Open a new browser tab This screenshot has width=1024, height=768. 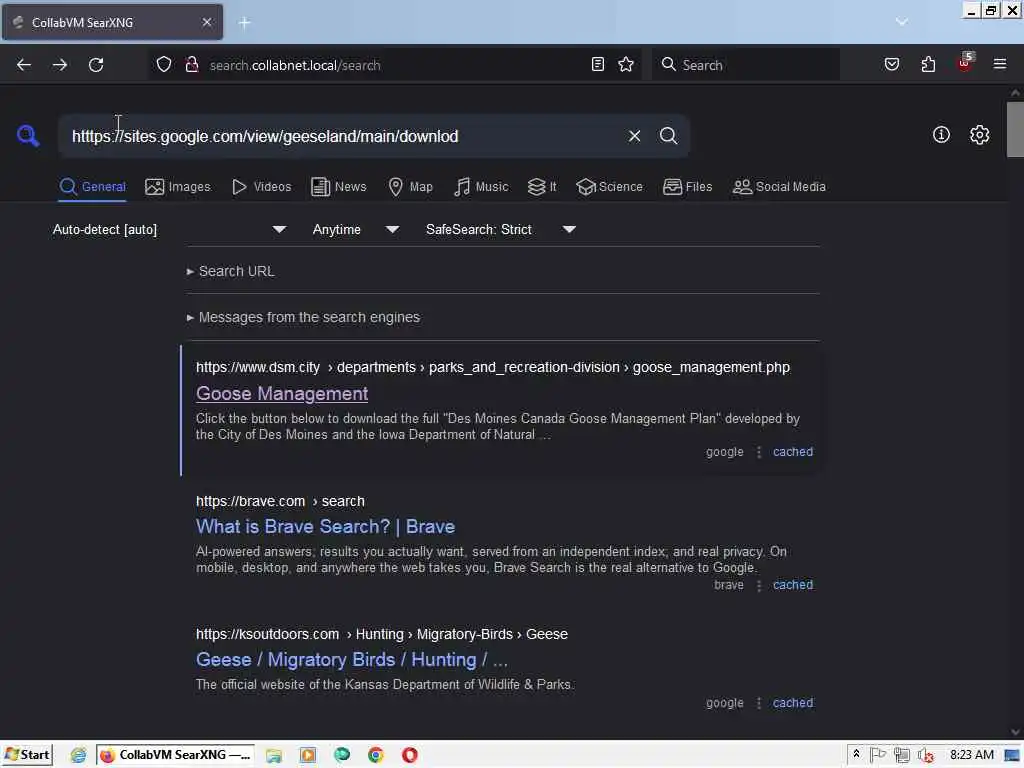(244, 23)
